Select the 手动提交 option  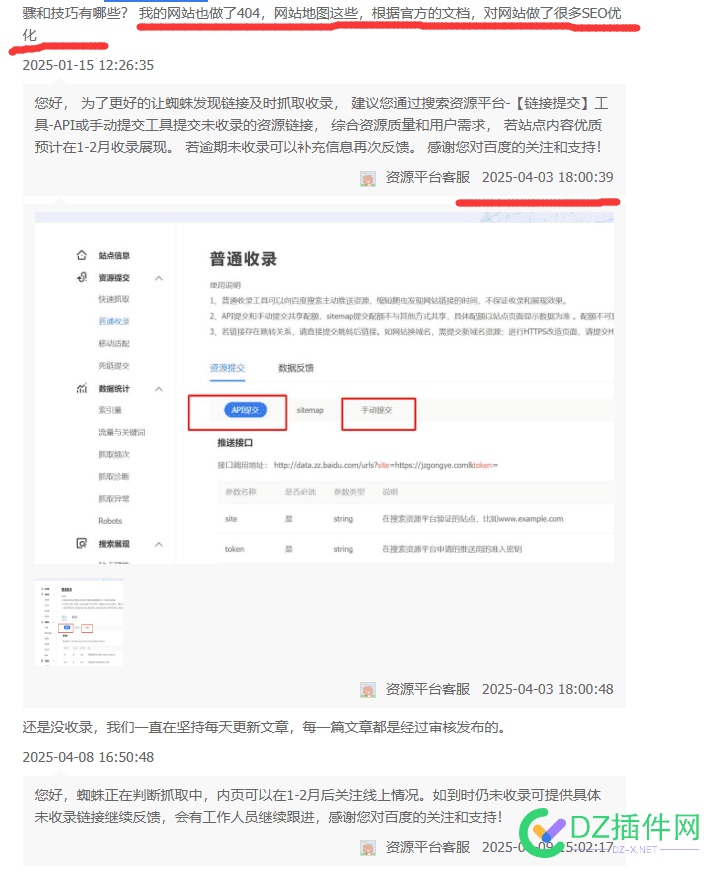click(377, 410)
